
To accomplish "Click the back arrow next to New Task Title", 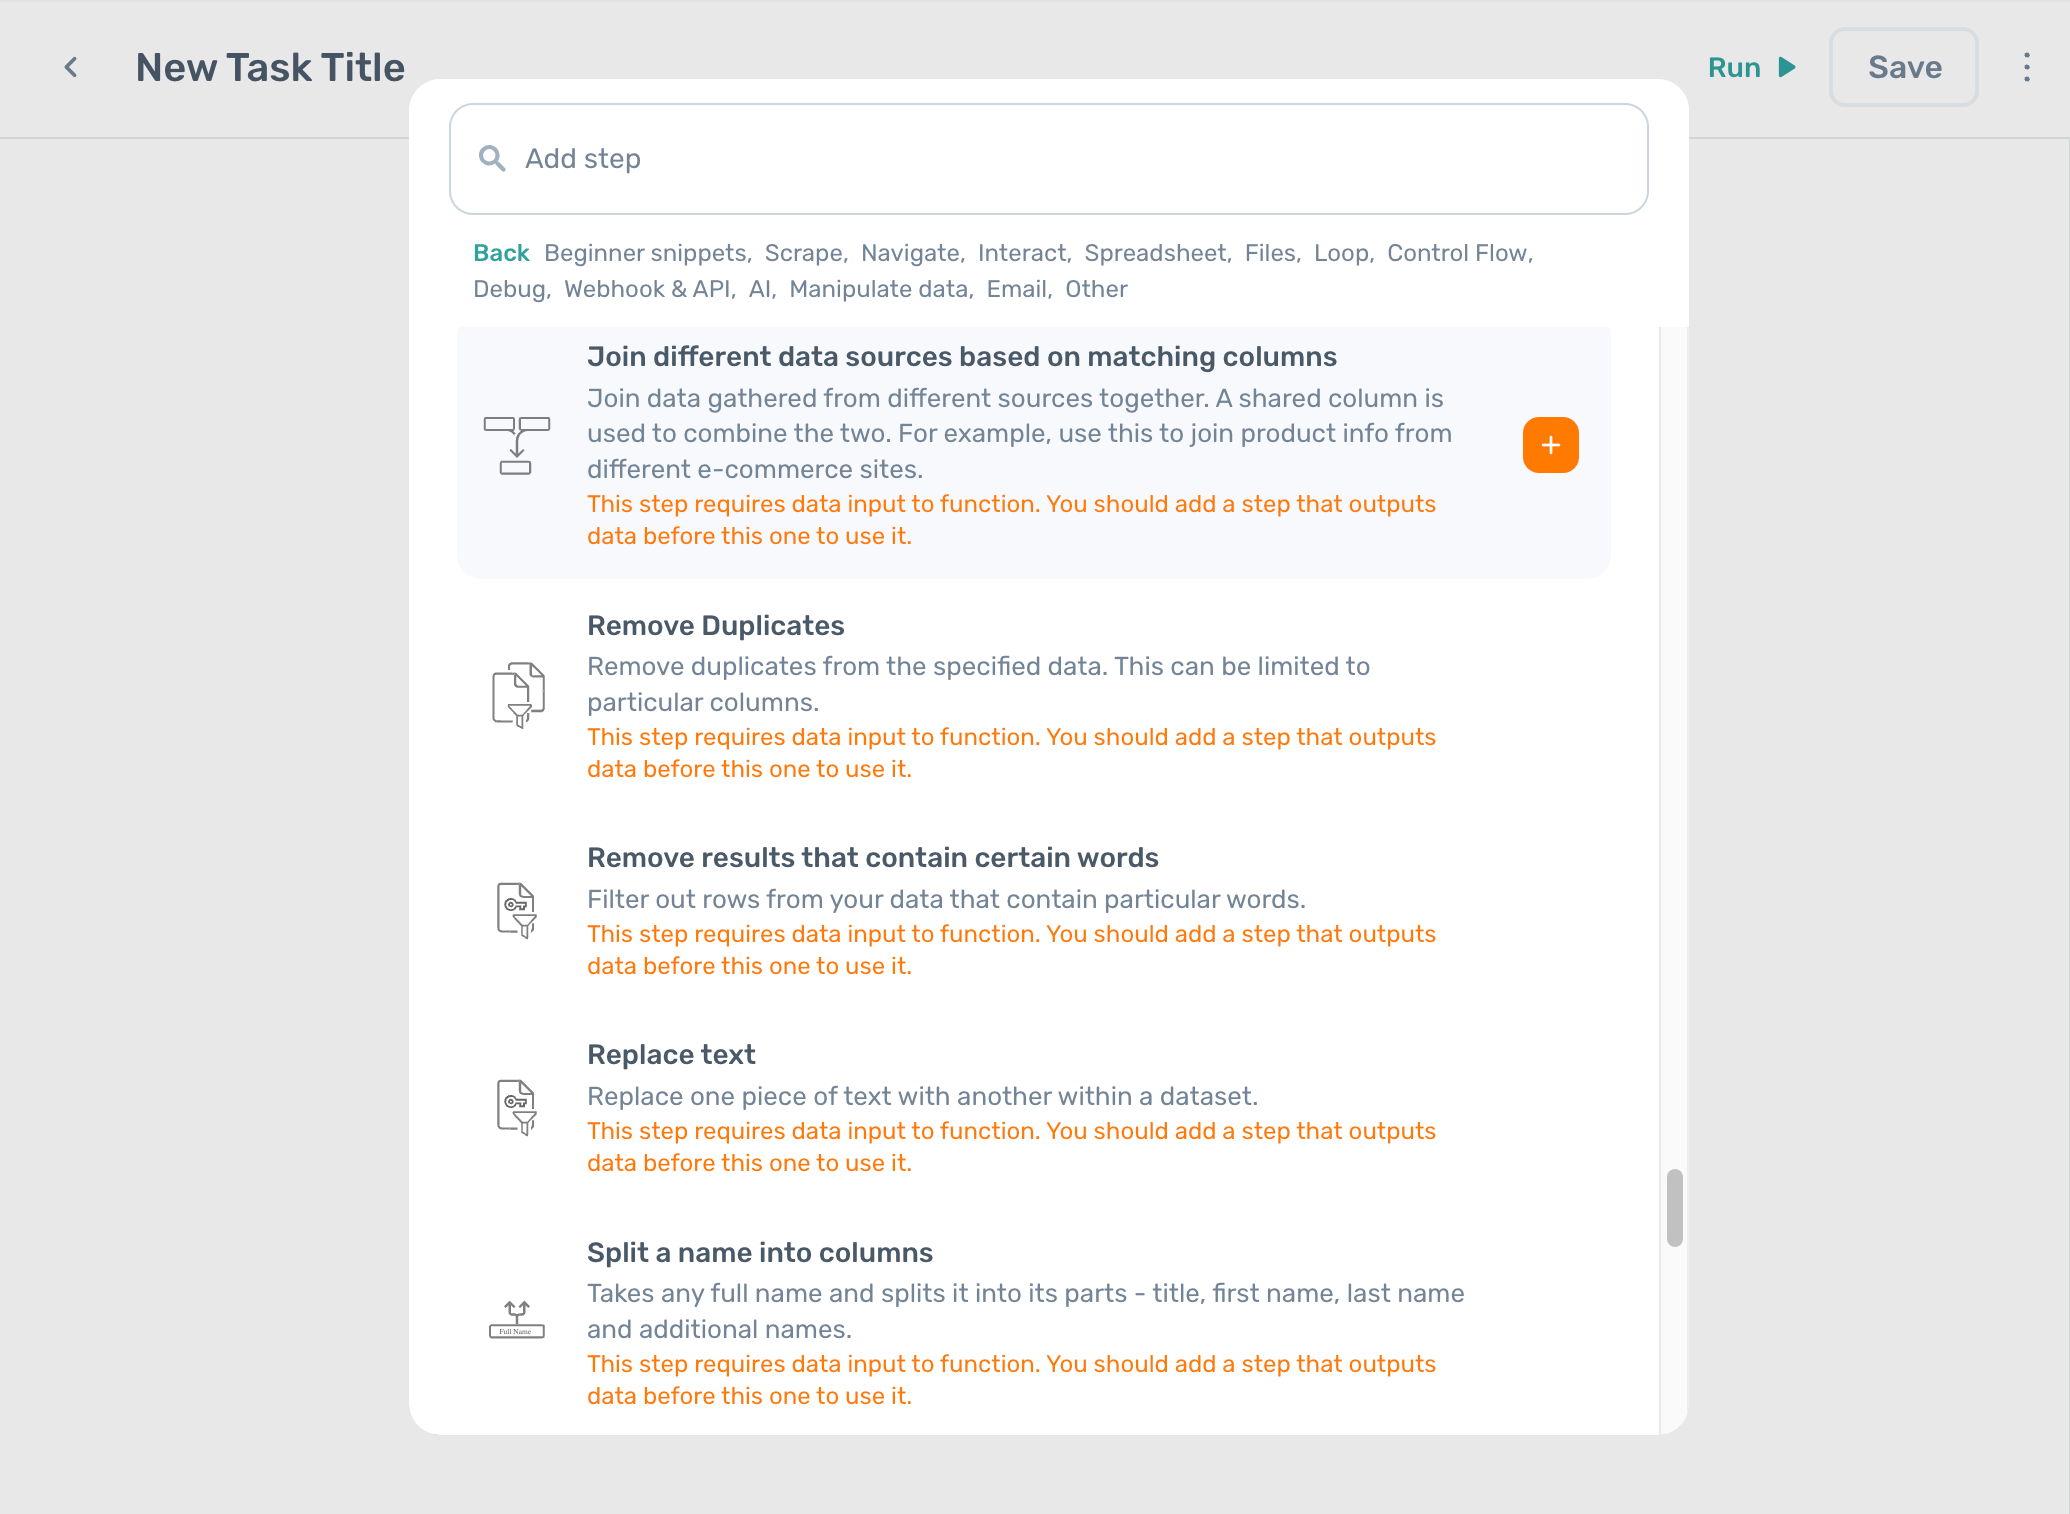I will [71, 68].
